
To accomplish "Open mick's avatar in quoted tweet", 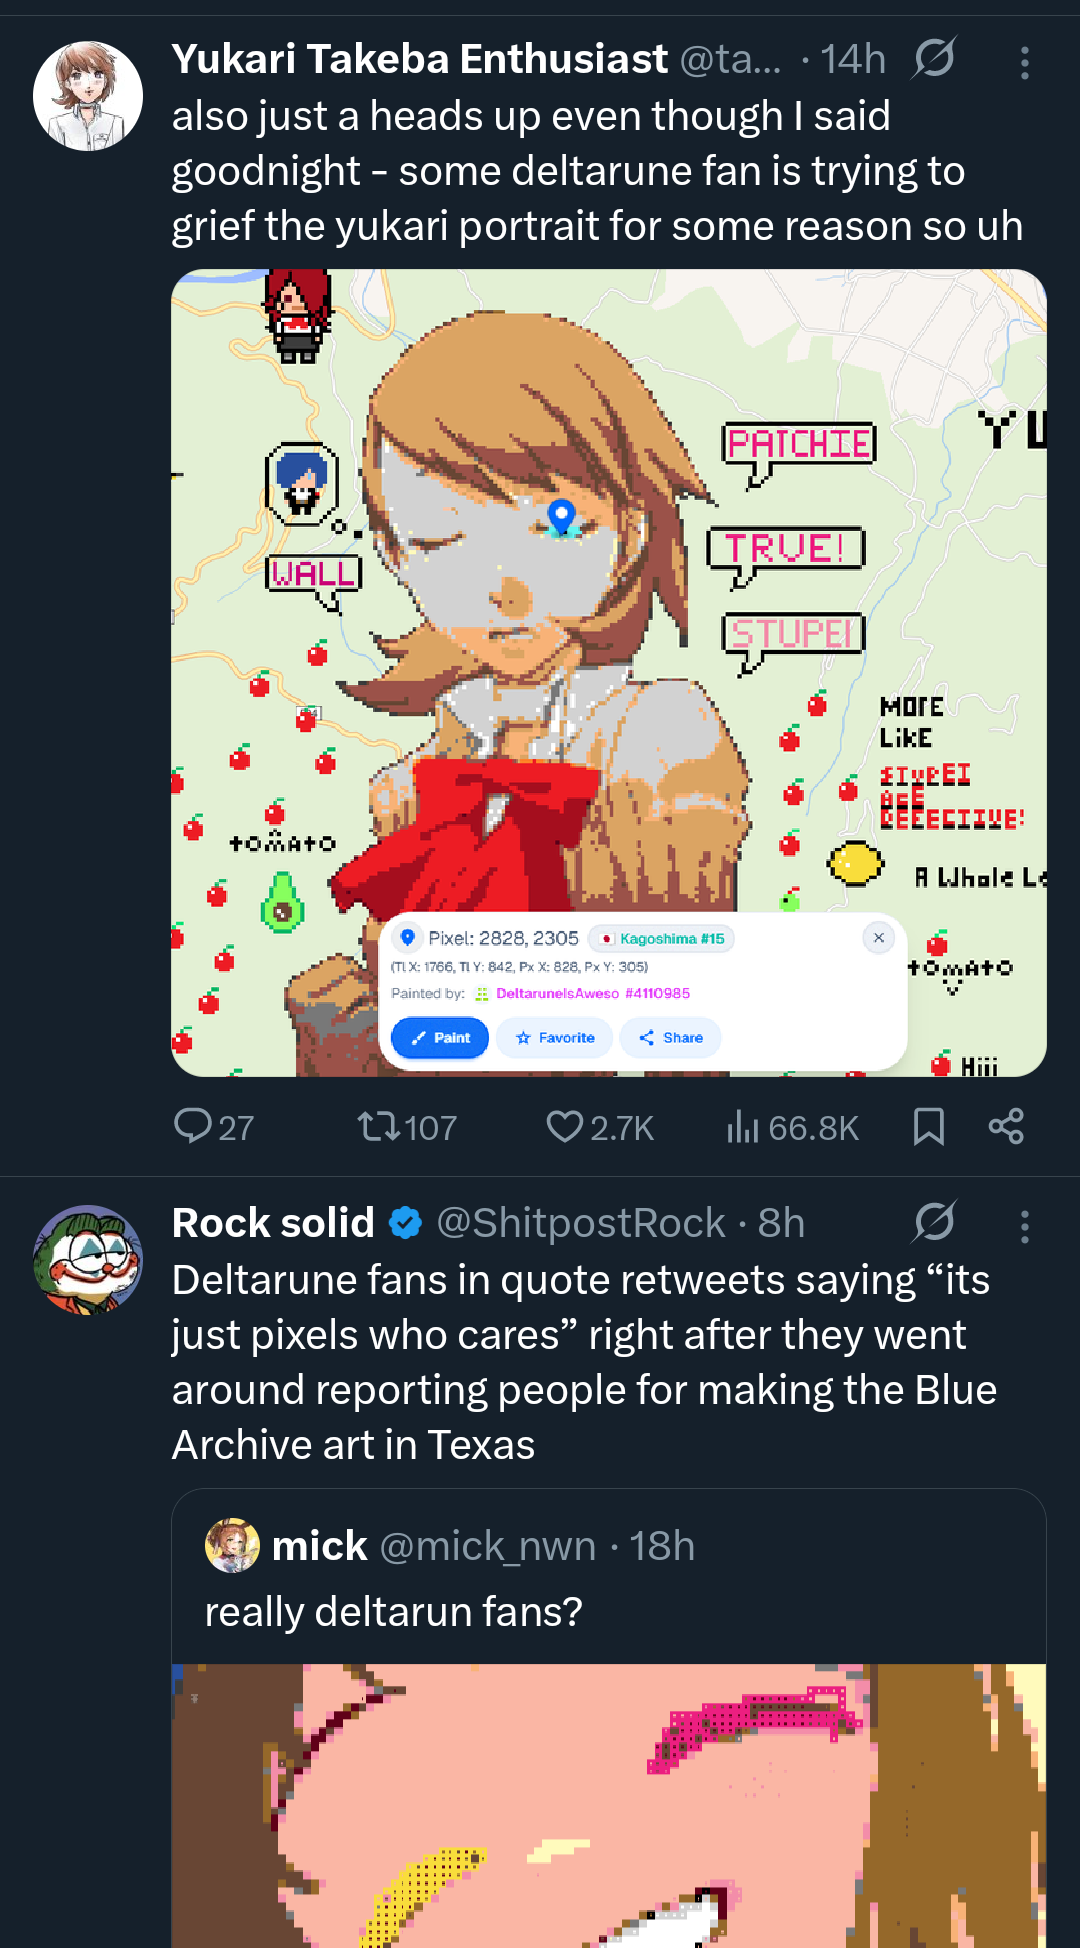I will tap(232, 1546).
